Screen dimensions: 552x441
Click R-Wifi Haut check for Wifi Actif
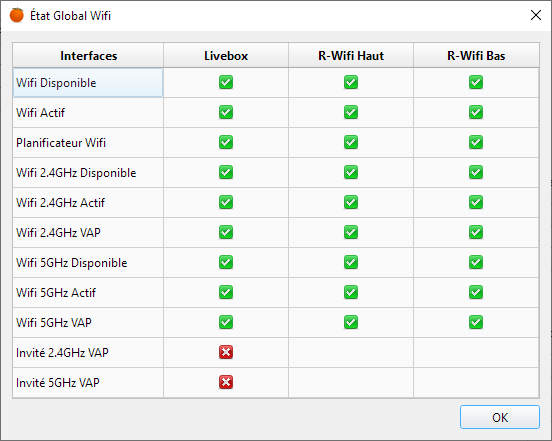point(351,112)
